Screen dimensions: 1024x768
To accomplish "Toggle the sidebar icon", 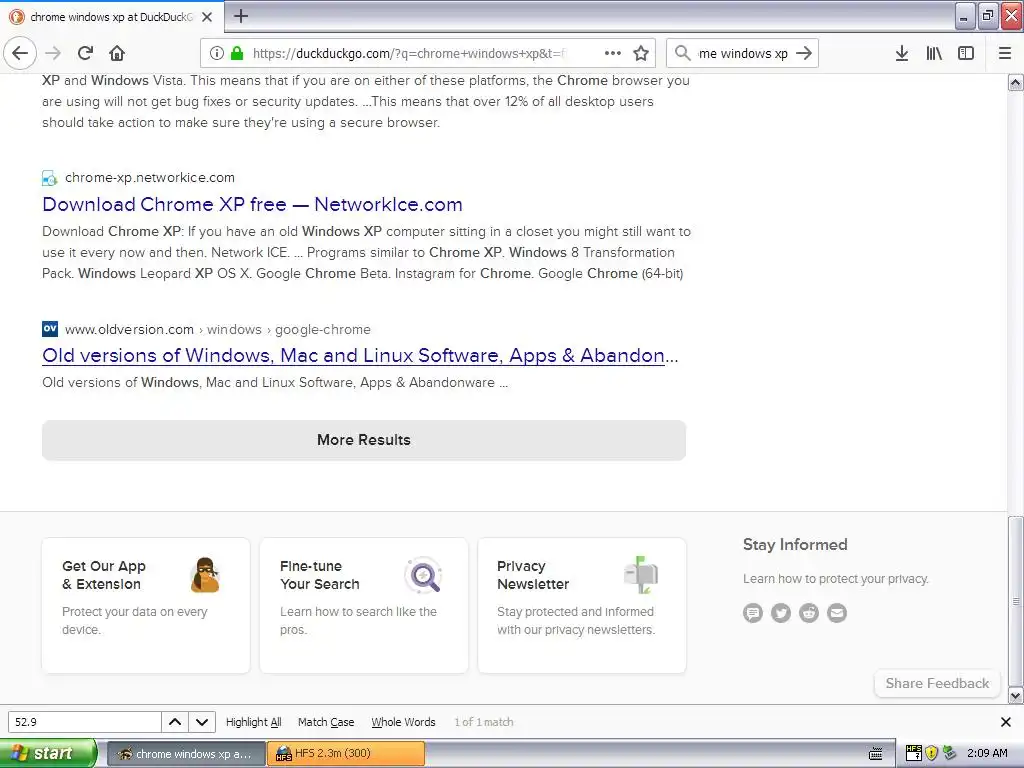I will [966, 54].
